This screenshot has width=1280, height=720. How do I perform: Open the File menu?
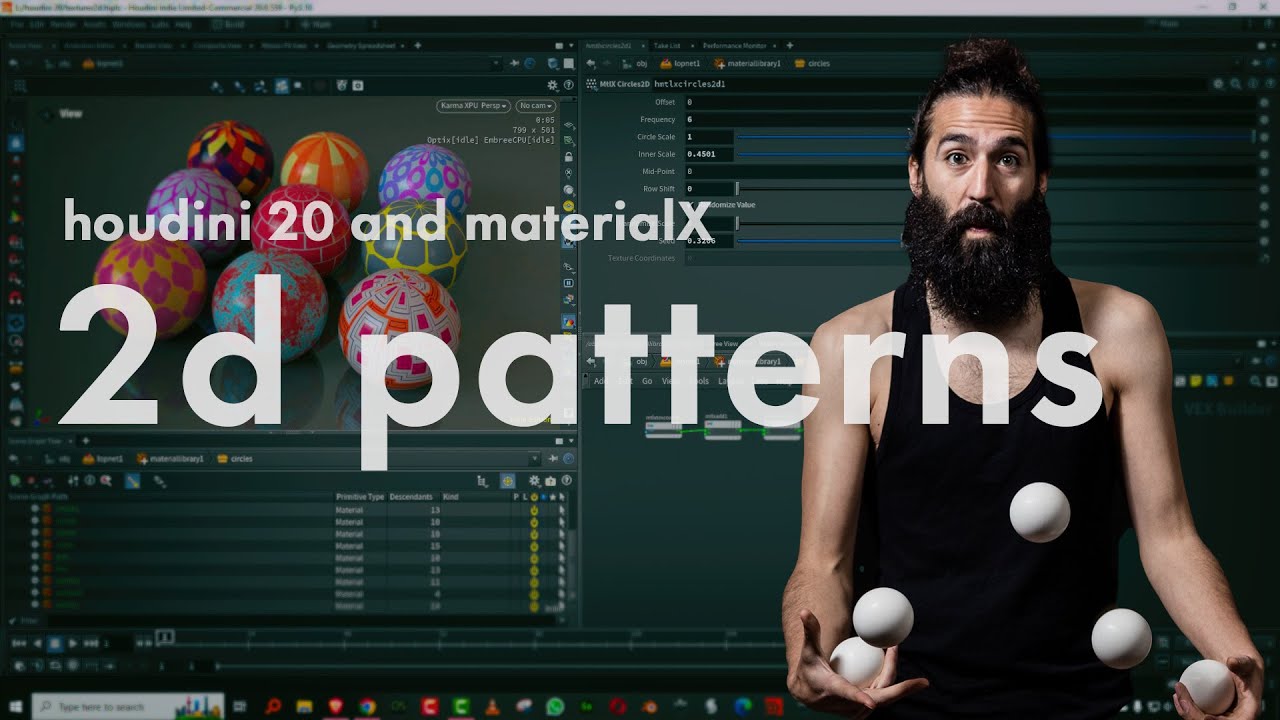point(17,23)
